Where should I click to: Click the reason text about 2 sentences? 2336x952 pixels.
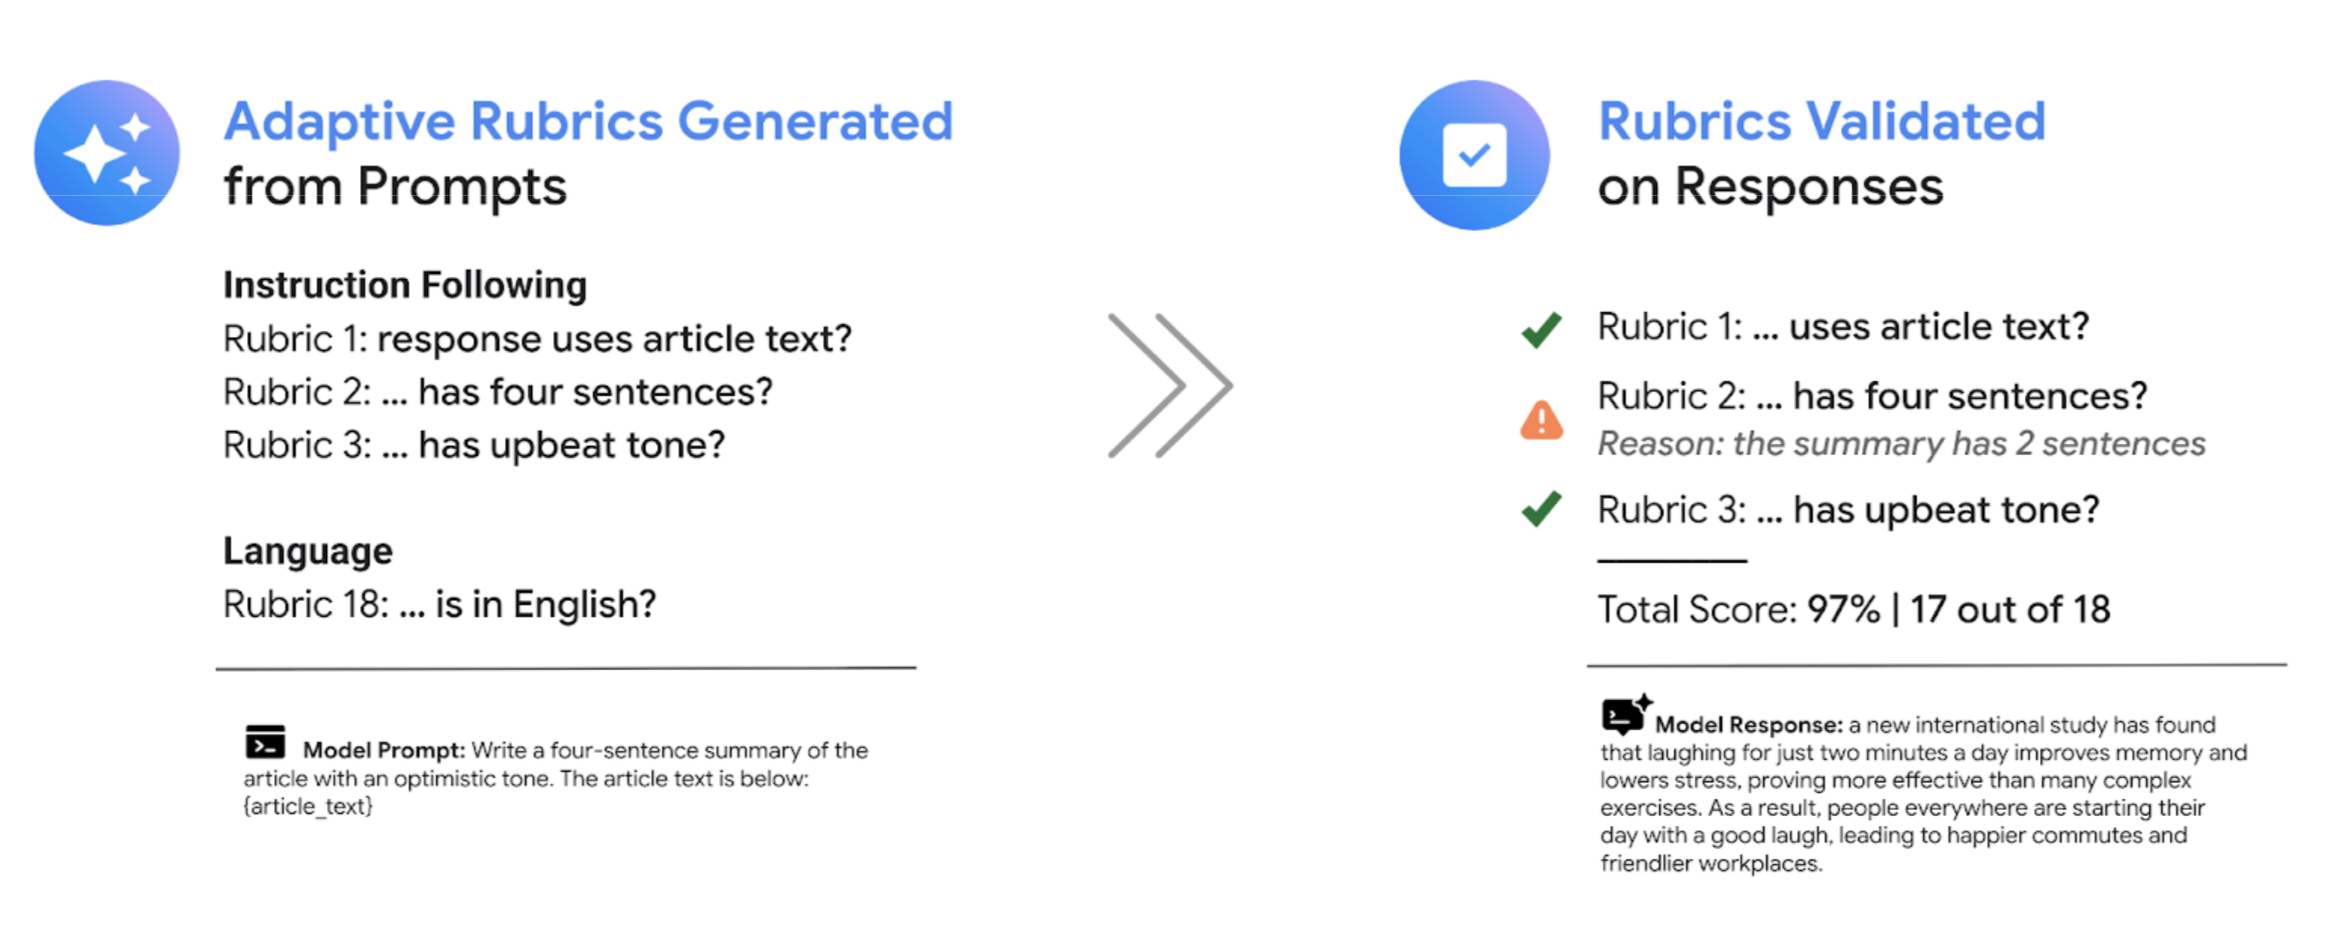point(1901,444)
